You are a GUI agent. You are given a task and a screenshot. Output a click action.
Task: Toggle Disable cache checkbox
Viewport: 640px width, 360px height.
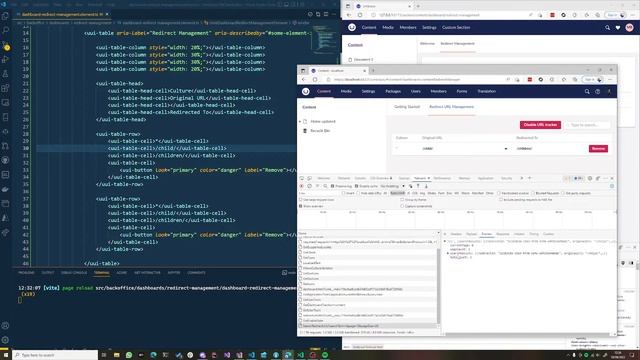pyautogui.click(x=356, y=186)
